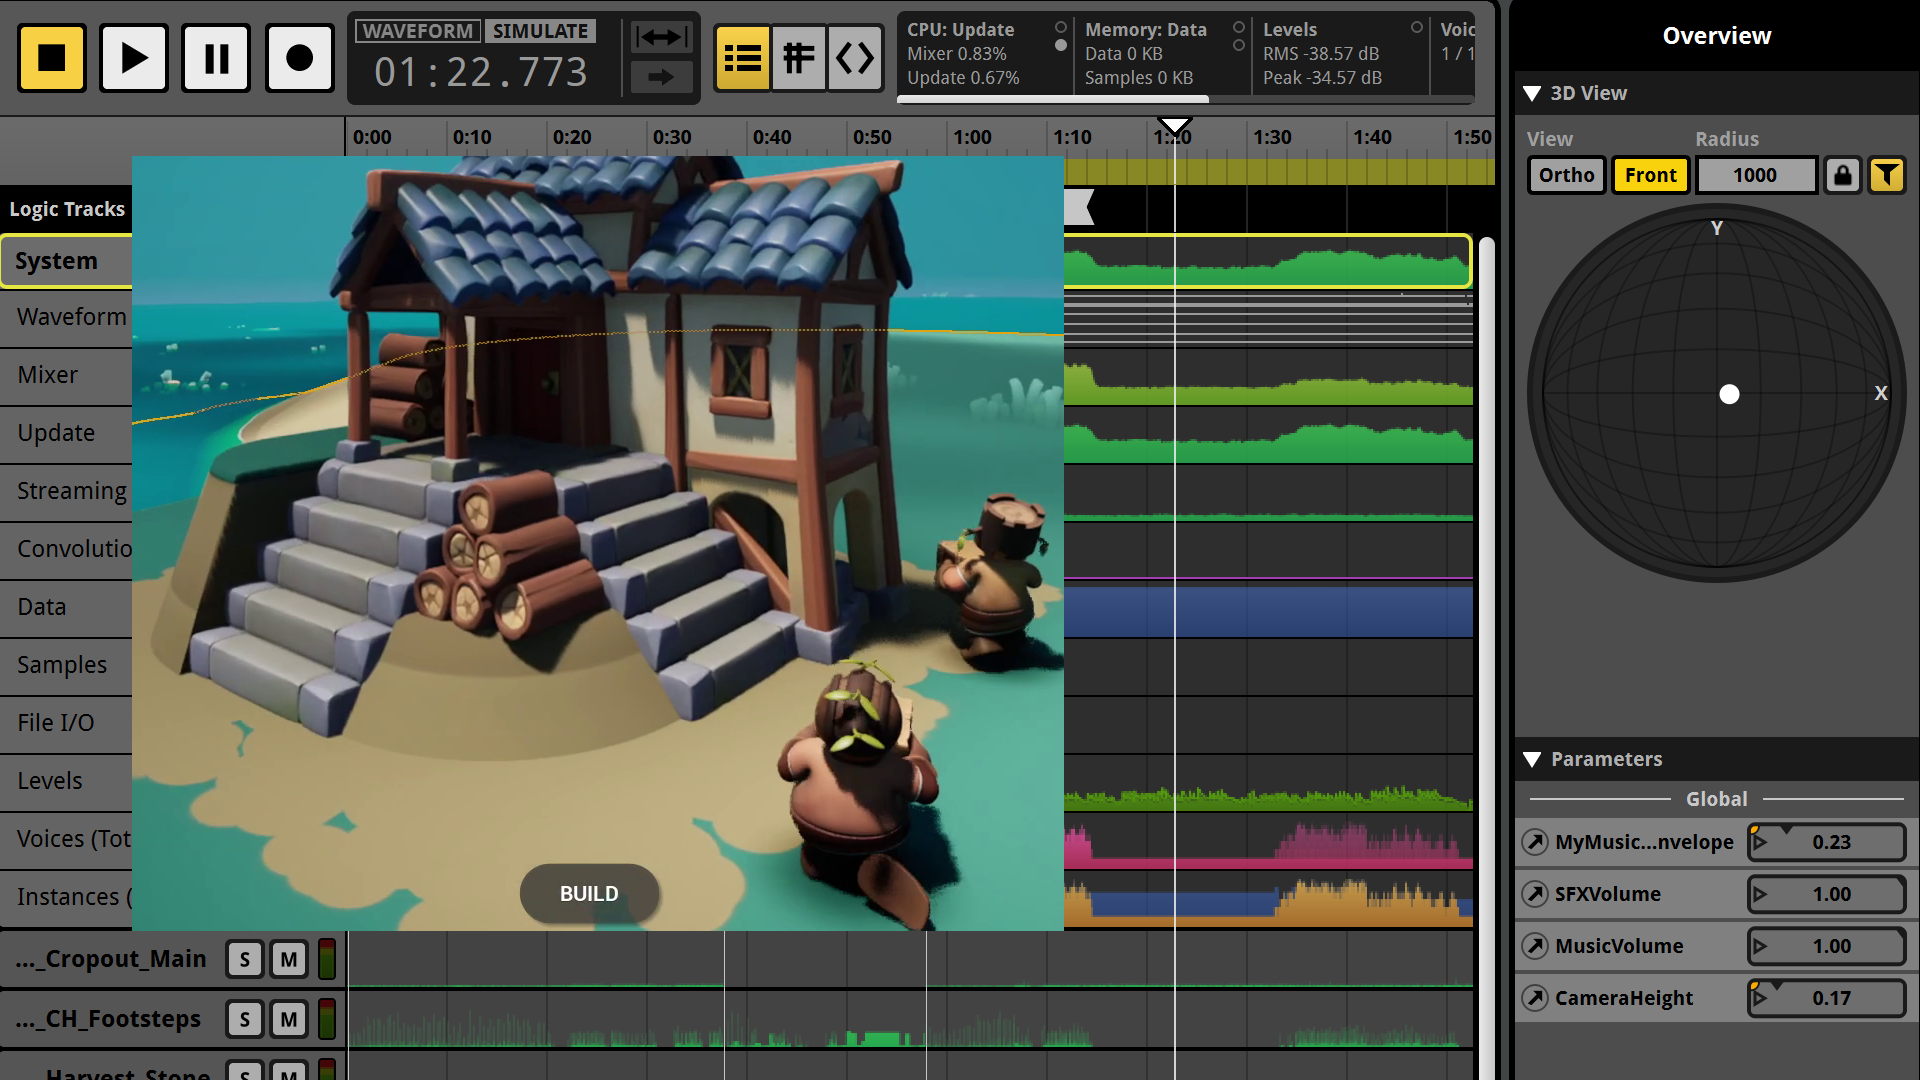Click the Cropout_Main level meter
Screen dimensions: 1920x1080
point(327,960)
